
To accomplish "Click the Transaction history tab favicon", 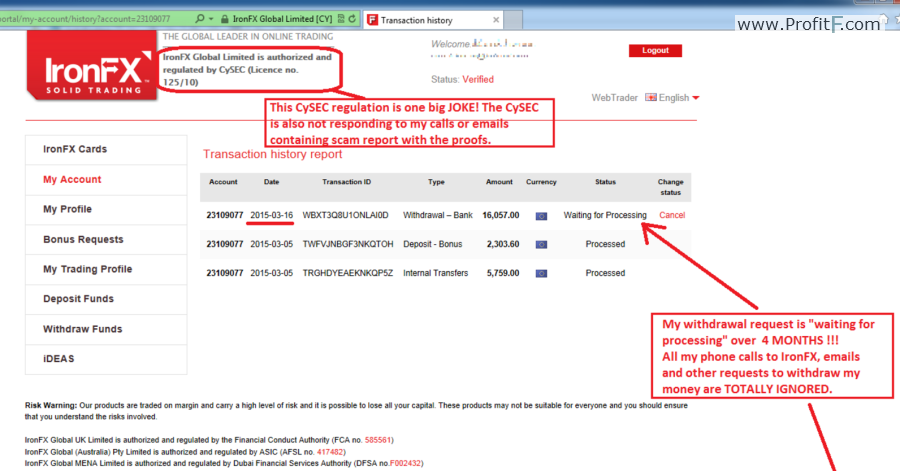I will [x=373, y=20].
